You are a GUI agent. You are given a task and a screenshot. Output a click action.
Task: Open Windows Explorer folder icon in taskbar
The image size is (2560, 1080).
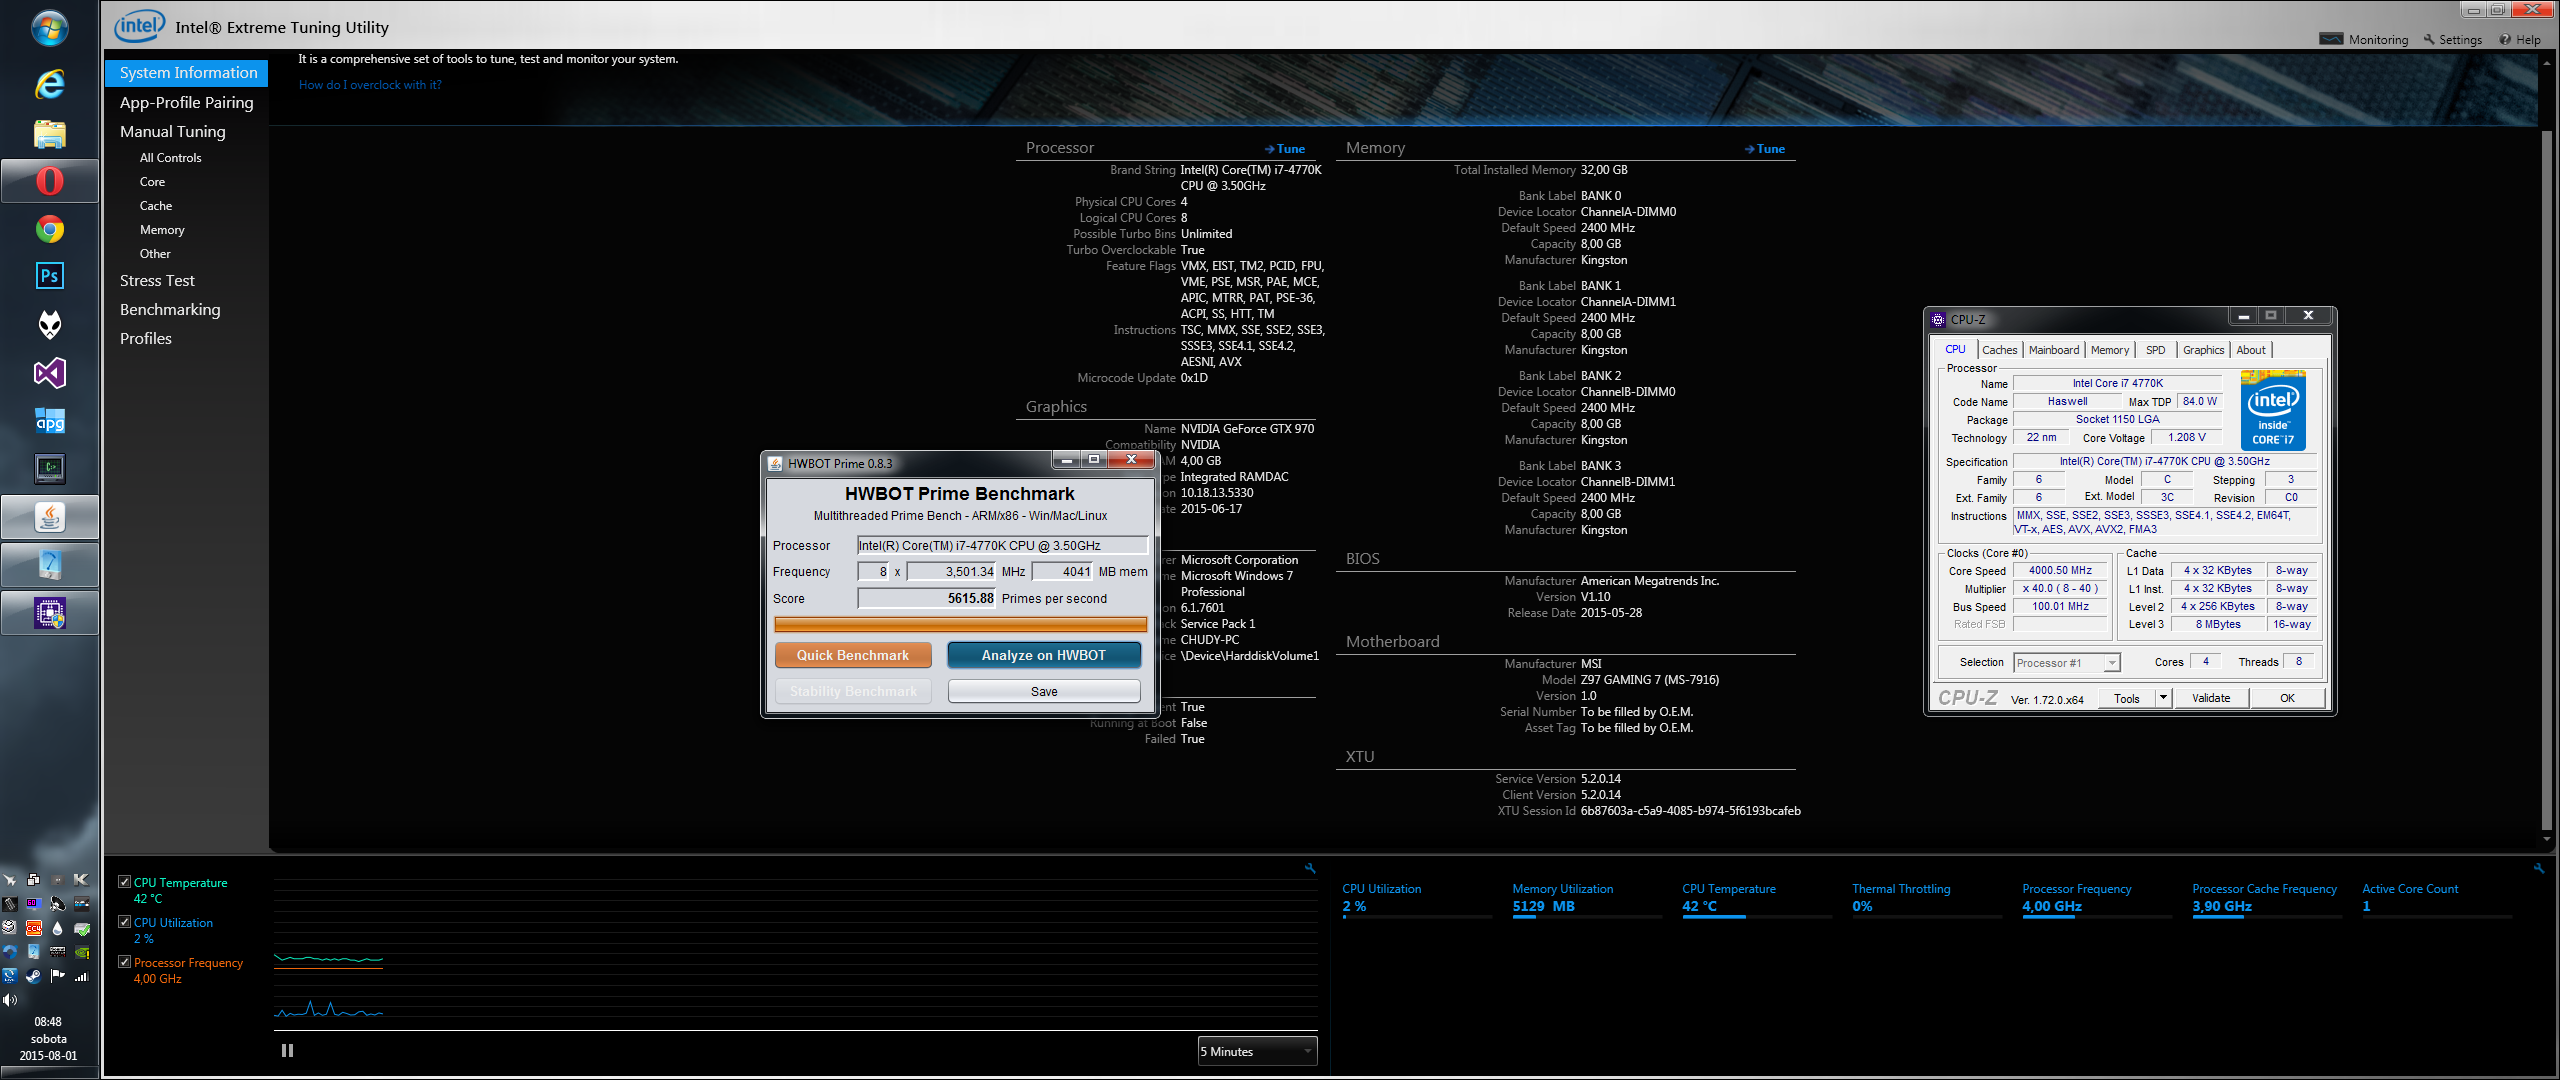49,133
